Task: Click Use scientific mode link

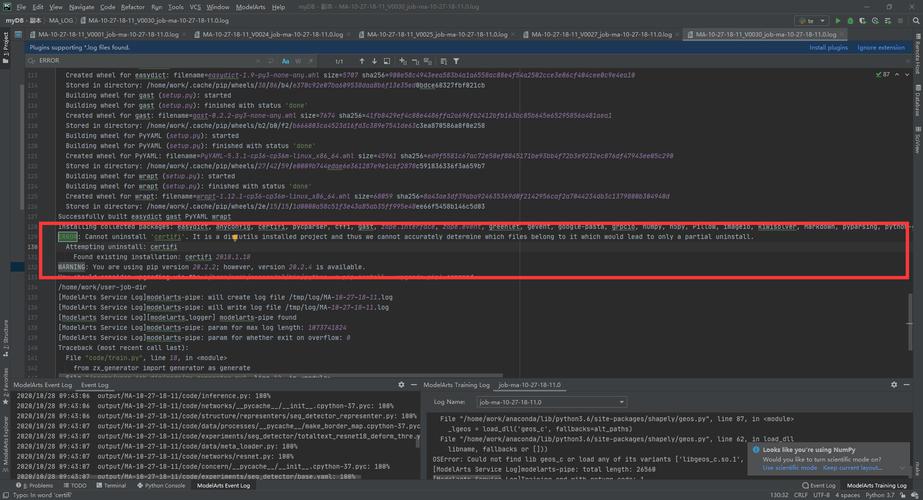Action: pos(789,468)
